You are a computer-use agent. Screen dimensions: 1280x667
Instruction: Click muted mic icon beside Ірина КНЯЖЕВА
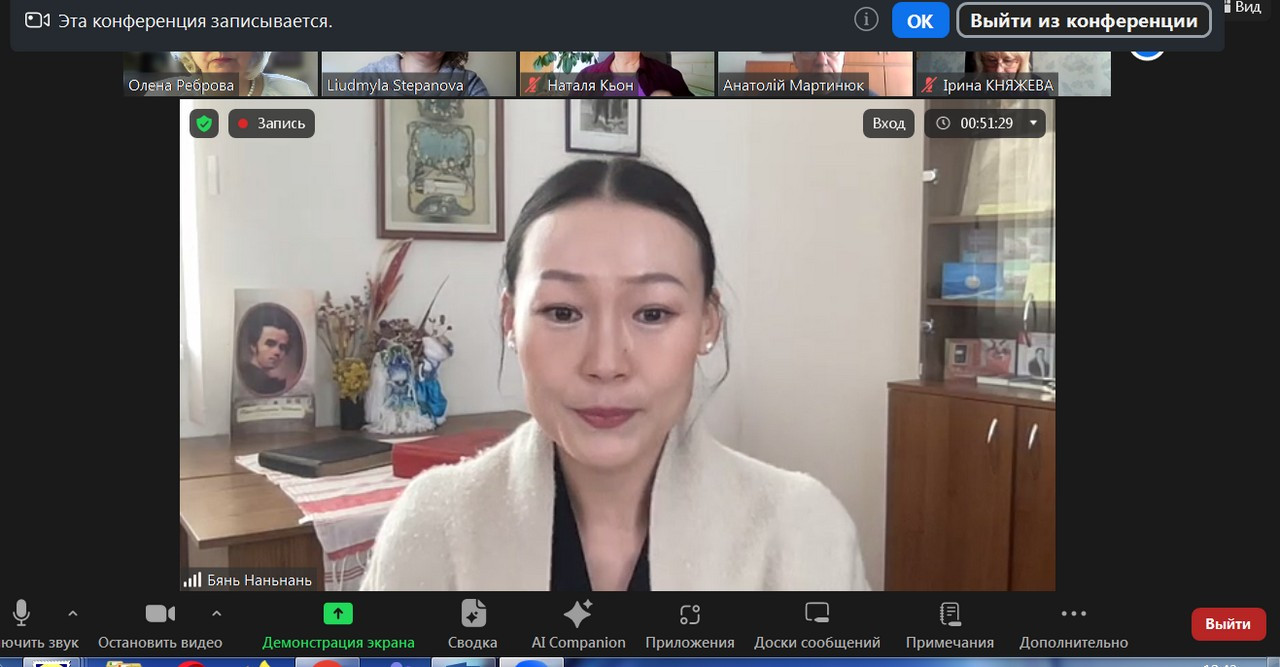click(x=929, y=85)
